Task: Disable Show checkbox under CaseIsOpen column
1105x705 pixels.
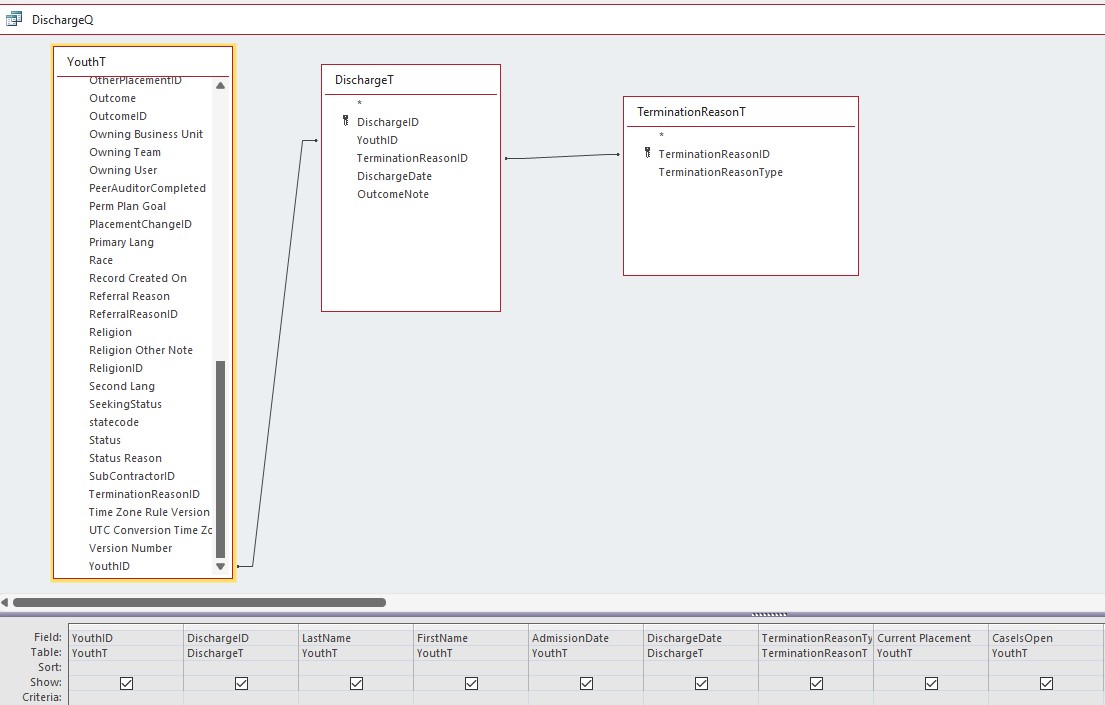Action: (1046, 683)
